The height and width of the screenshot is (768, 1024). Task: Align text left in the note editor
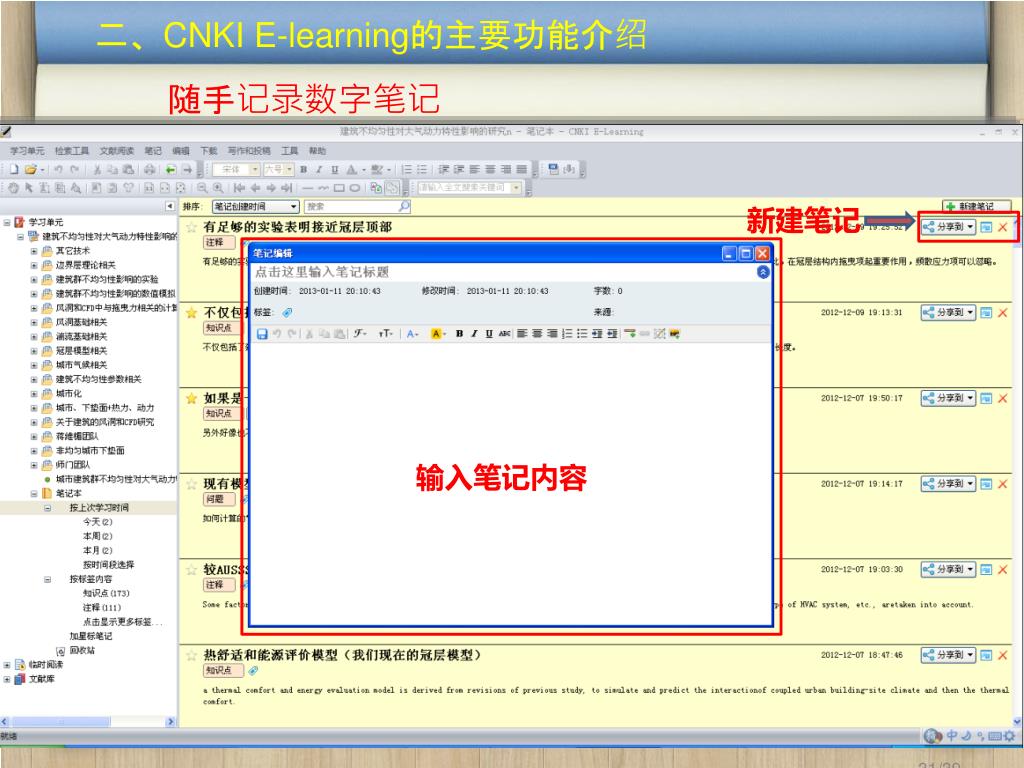[522, 334]
